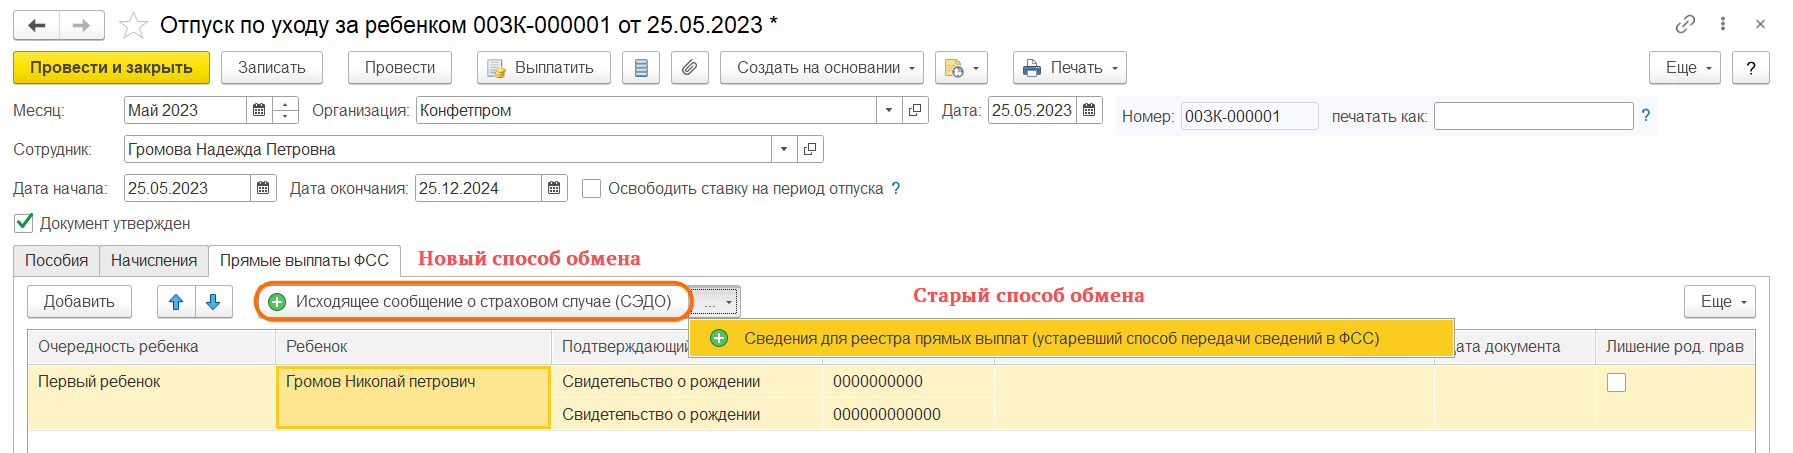Toggle Документ утвержден checkbox
The height and width of the screenshot is (453, 1793).
click(x=24, y=223)
